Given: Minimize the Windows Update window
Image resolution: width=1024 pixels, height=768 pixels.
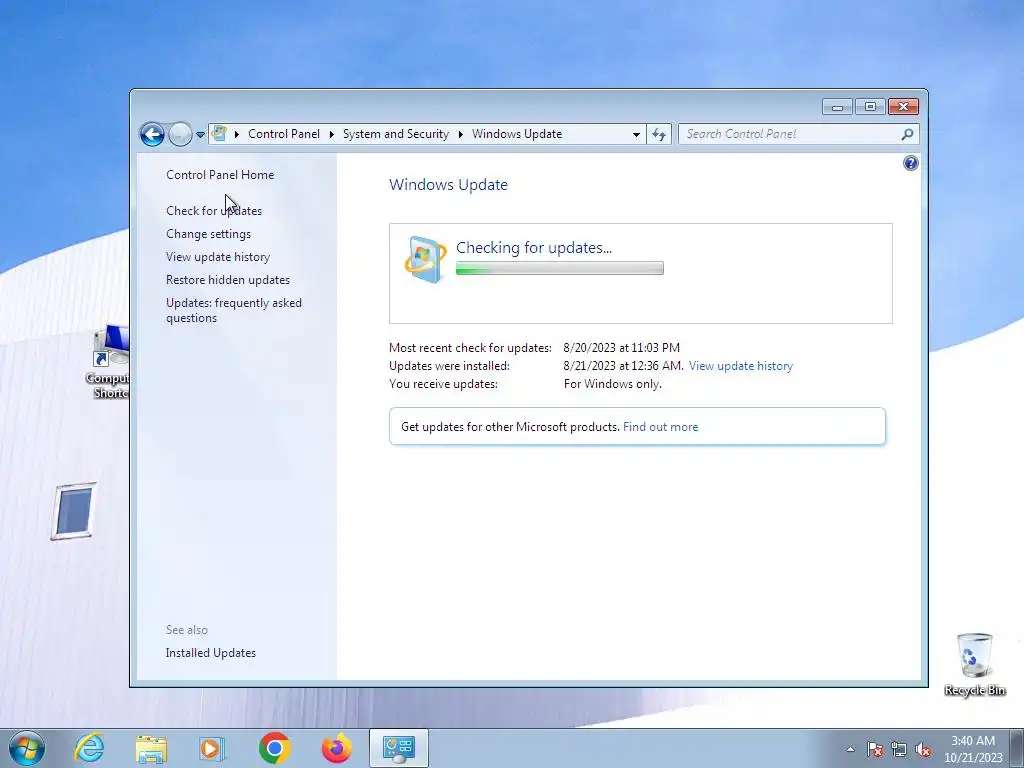Looking at the screenshot, I should pyautogui.click(x=837, y=106).
